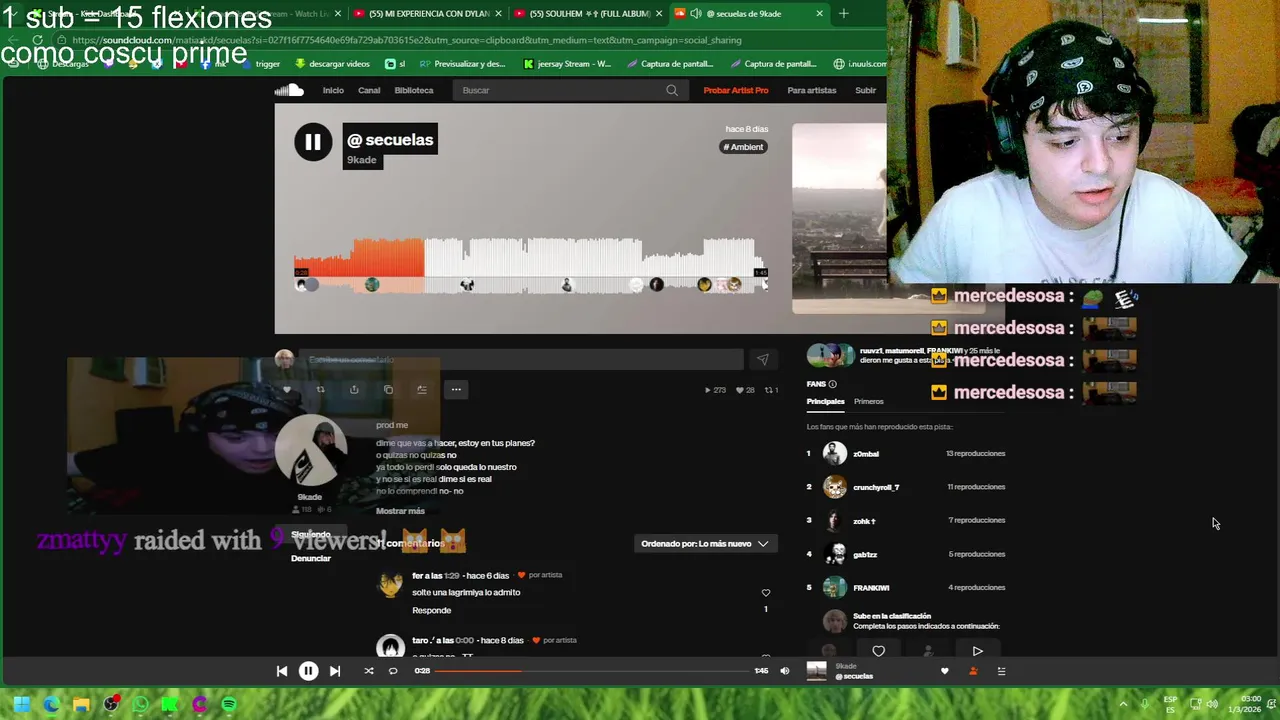Open the sort dropdown 'Ordenado por: Lo más nuevo'

(x=705, y=543)
